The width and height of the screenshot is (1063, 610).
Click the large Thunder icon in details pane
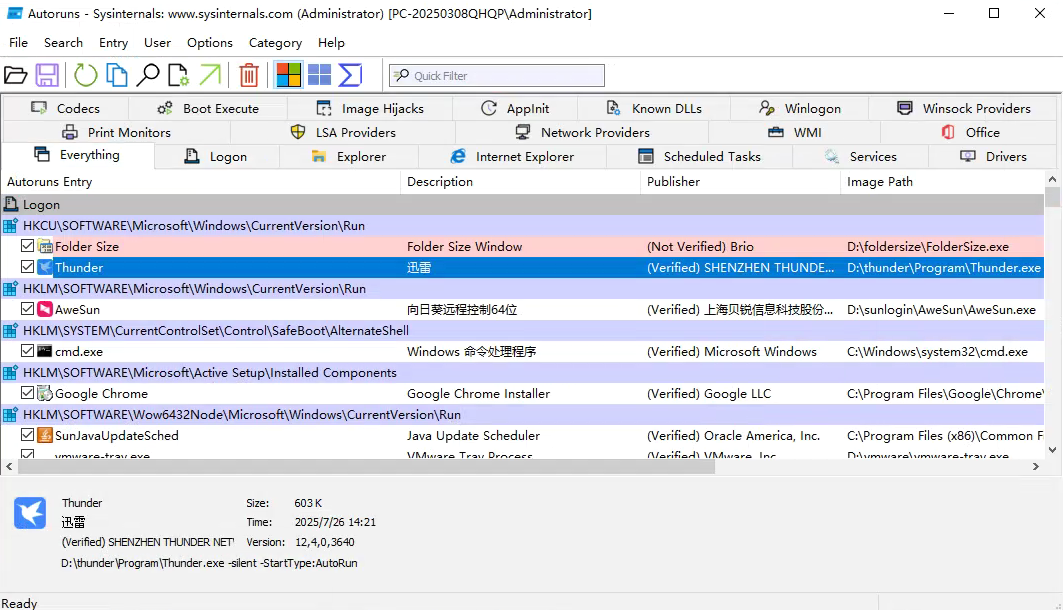click(30, 513)
